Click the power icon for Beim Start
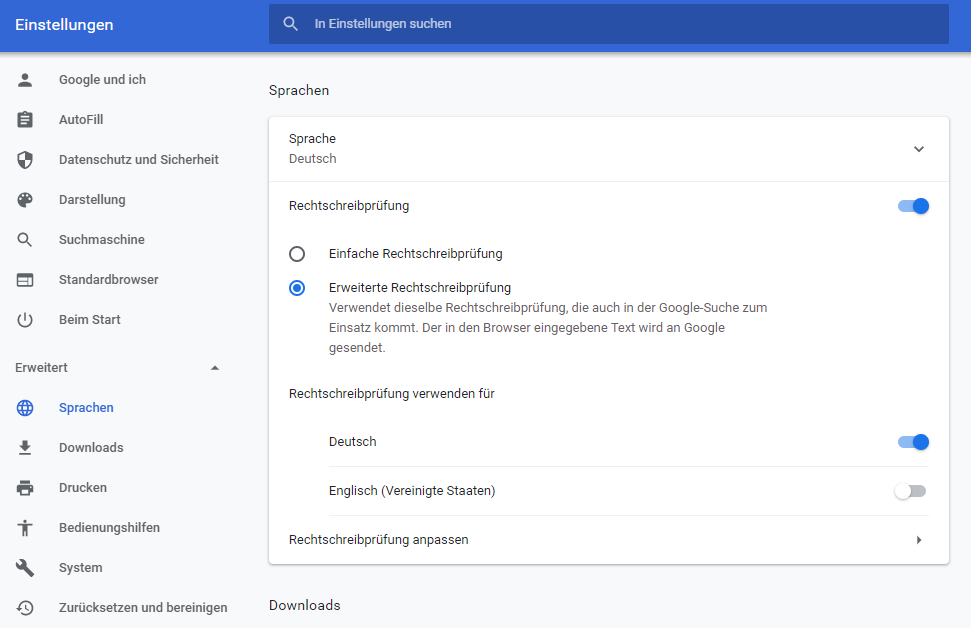 pos(25,320)
